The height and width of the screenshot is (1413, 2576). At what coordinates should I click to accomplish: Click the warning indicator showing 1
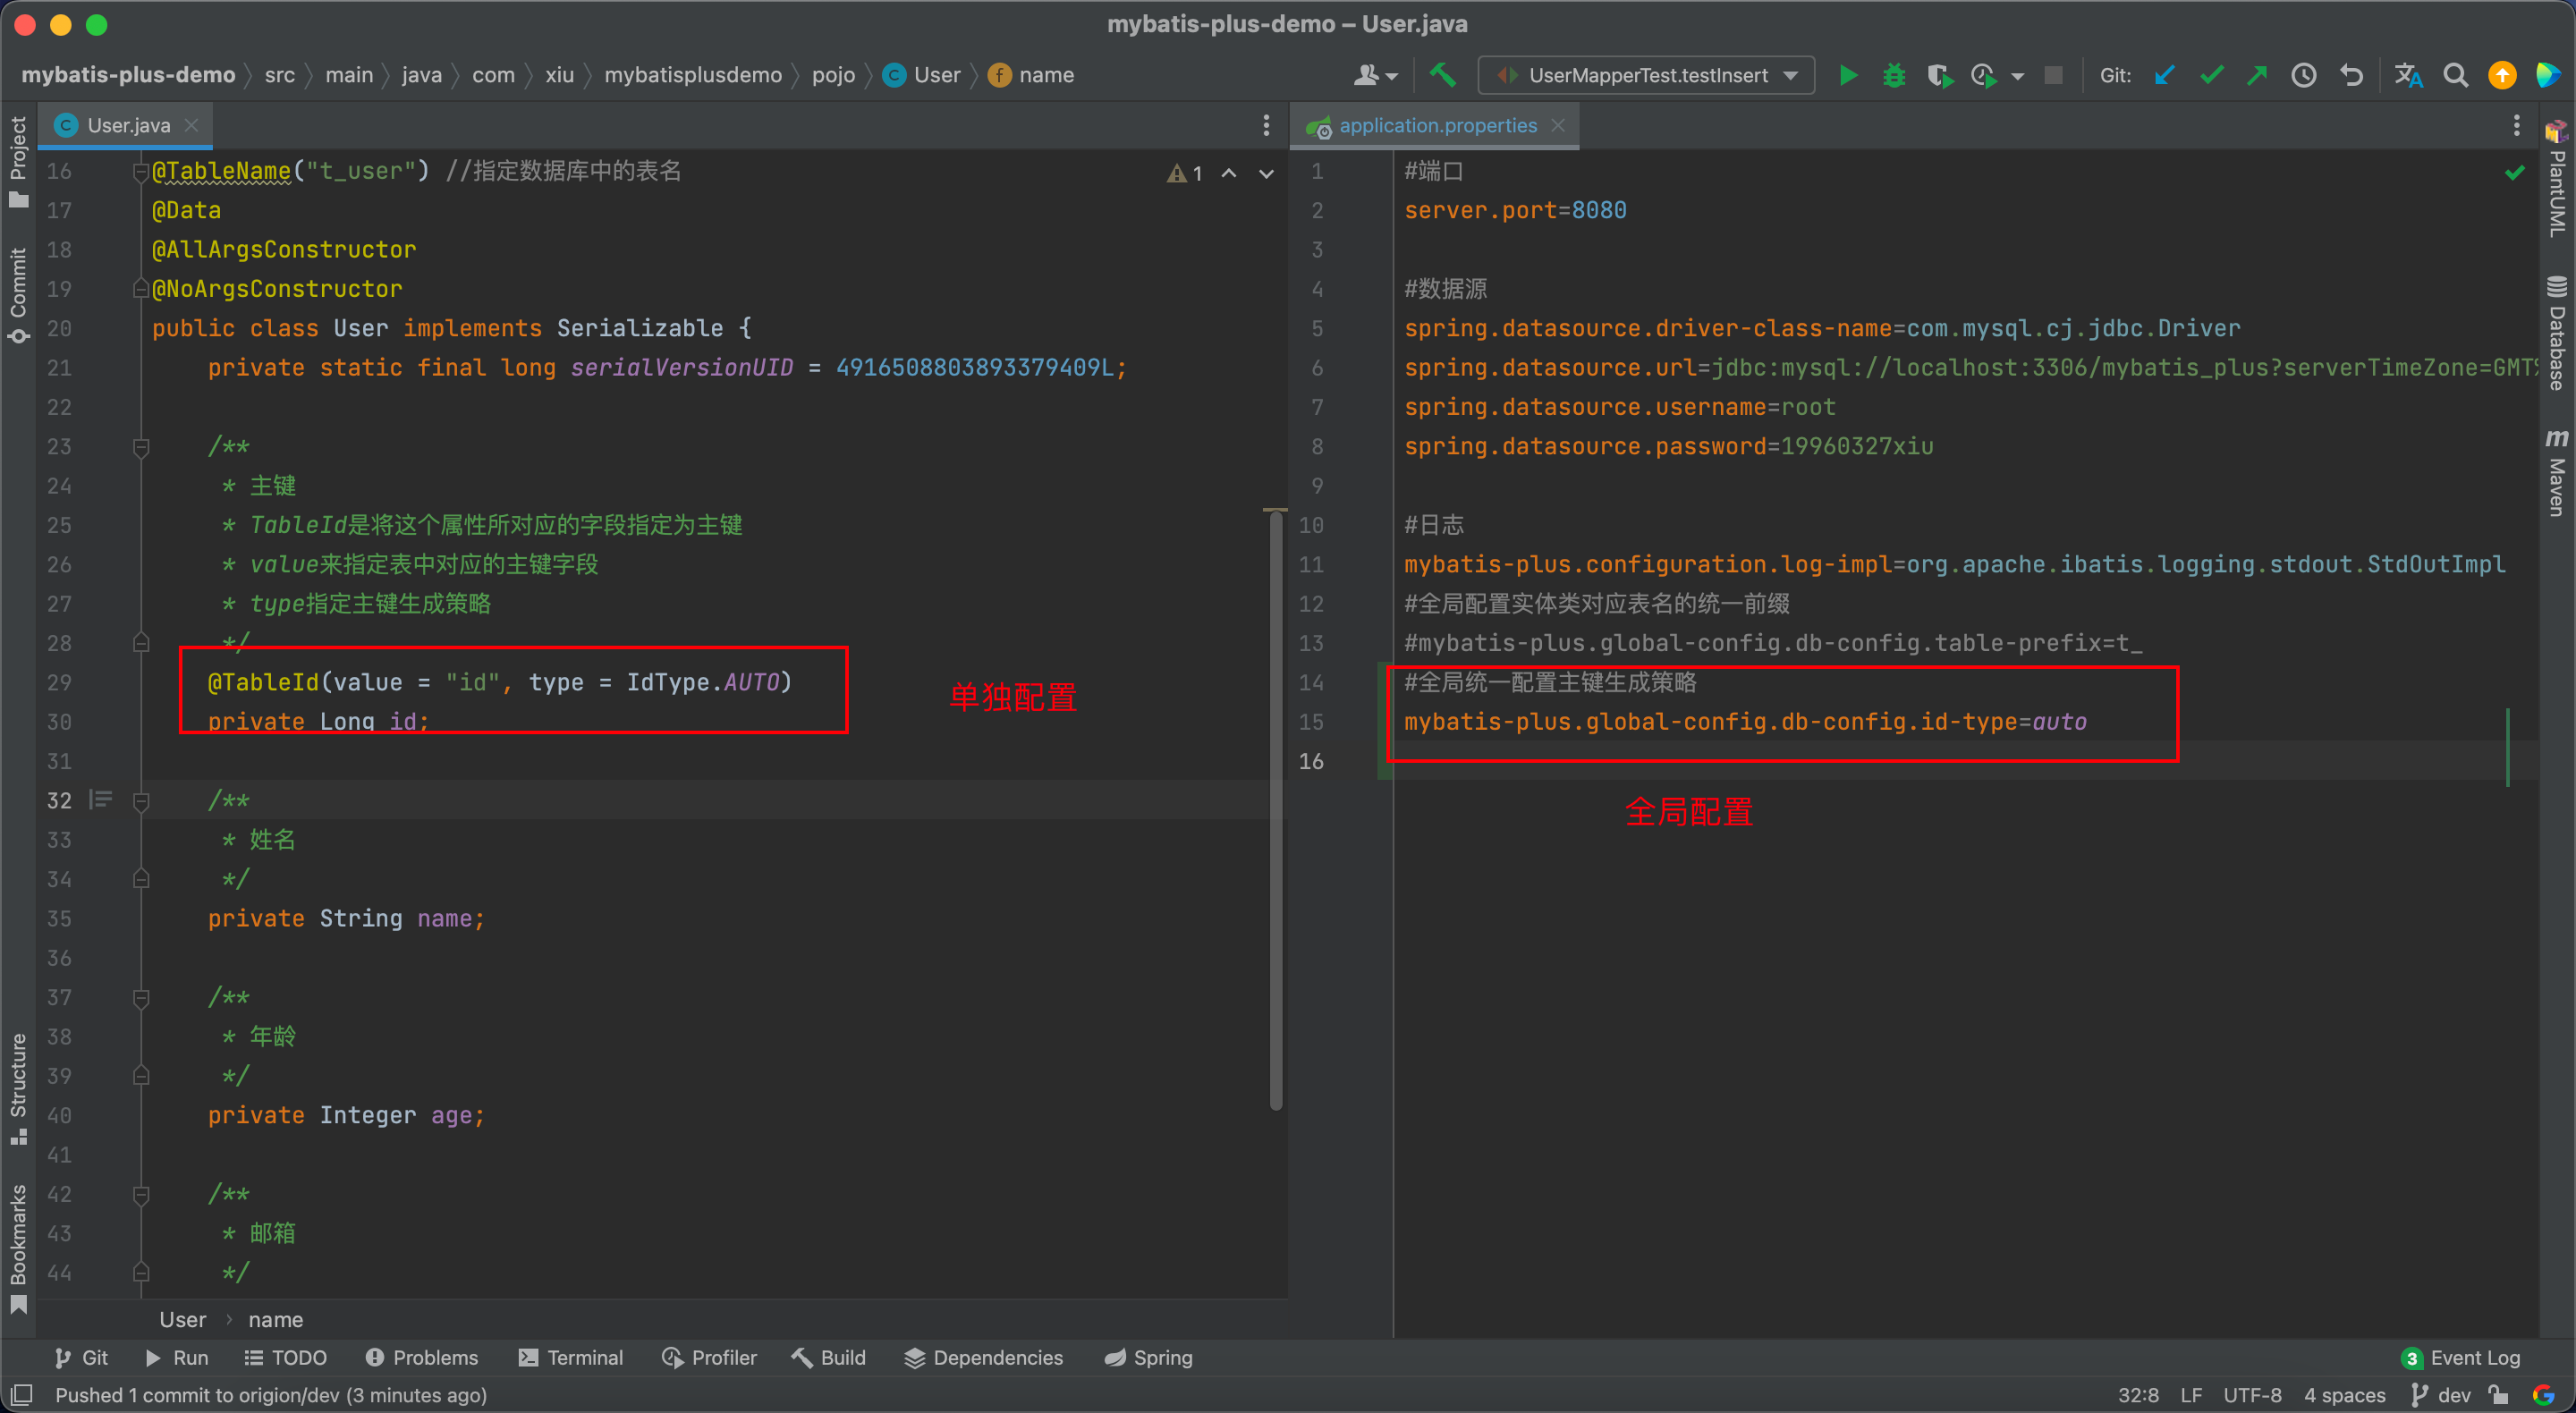click(1185, 173)
